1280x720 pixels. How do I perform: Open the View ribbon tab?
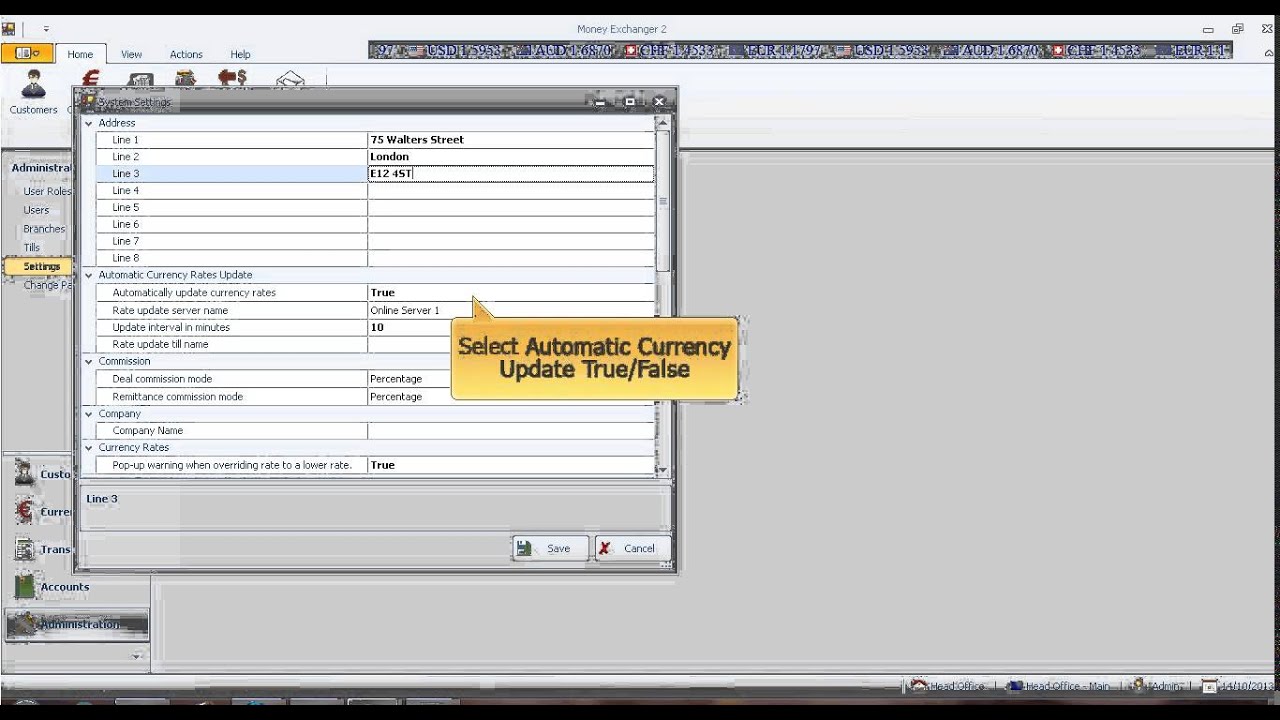(131, 54)
